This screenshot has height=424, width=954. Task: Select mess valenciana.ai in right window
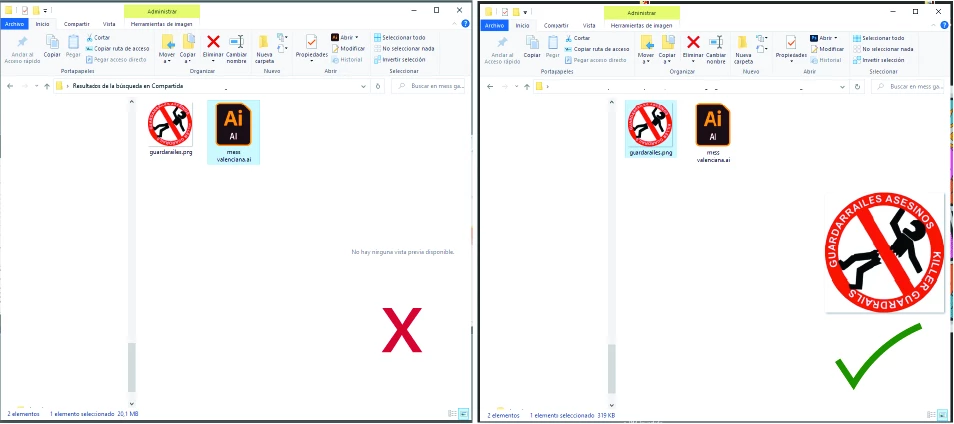pos(713,133)
